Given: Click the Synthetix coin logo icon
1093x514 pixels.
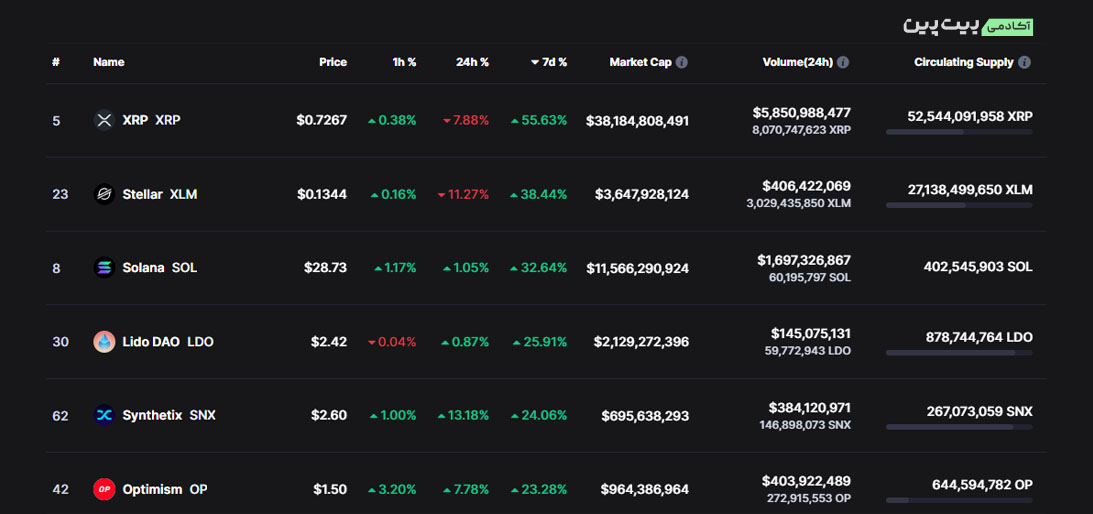Looking at the screenshot, I should [104, 416].
